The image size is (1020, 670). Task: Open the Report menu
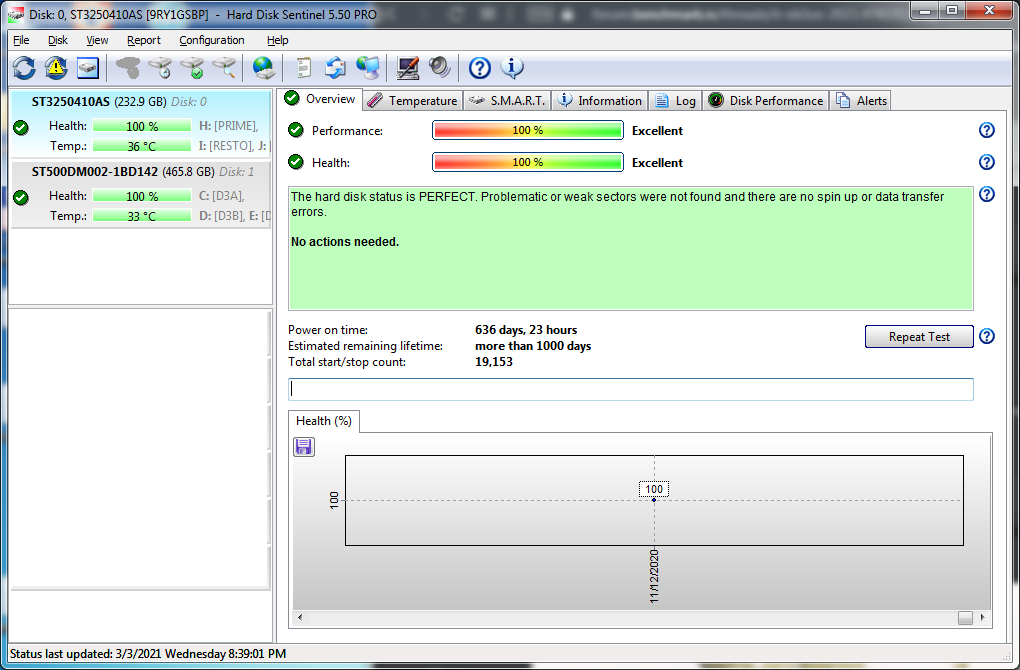(143, 40)
